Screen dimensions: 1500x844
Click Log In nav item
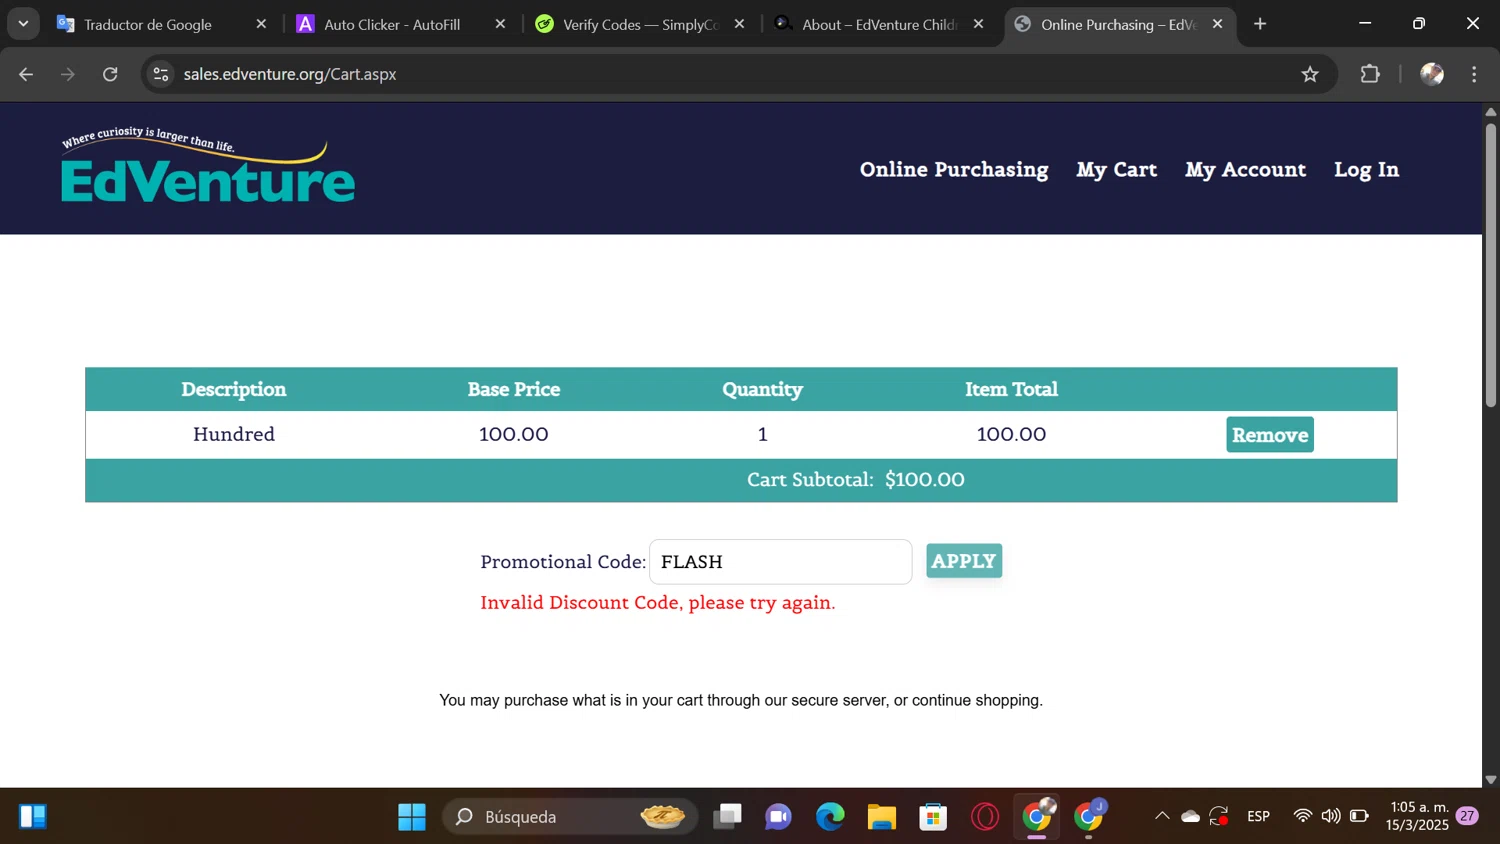click(1366, 170)
